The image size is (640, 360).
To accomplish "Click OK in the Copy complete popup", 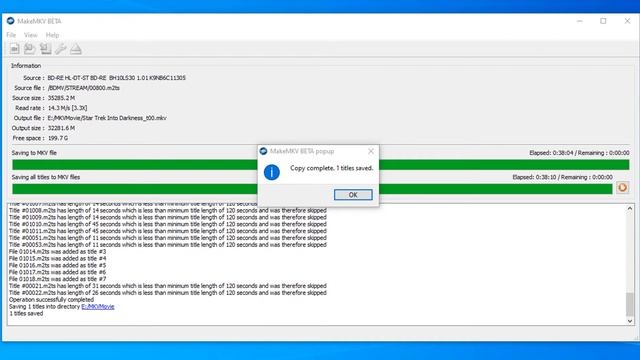I will pos(353,195).
